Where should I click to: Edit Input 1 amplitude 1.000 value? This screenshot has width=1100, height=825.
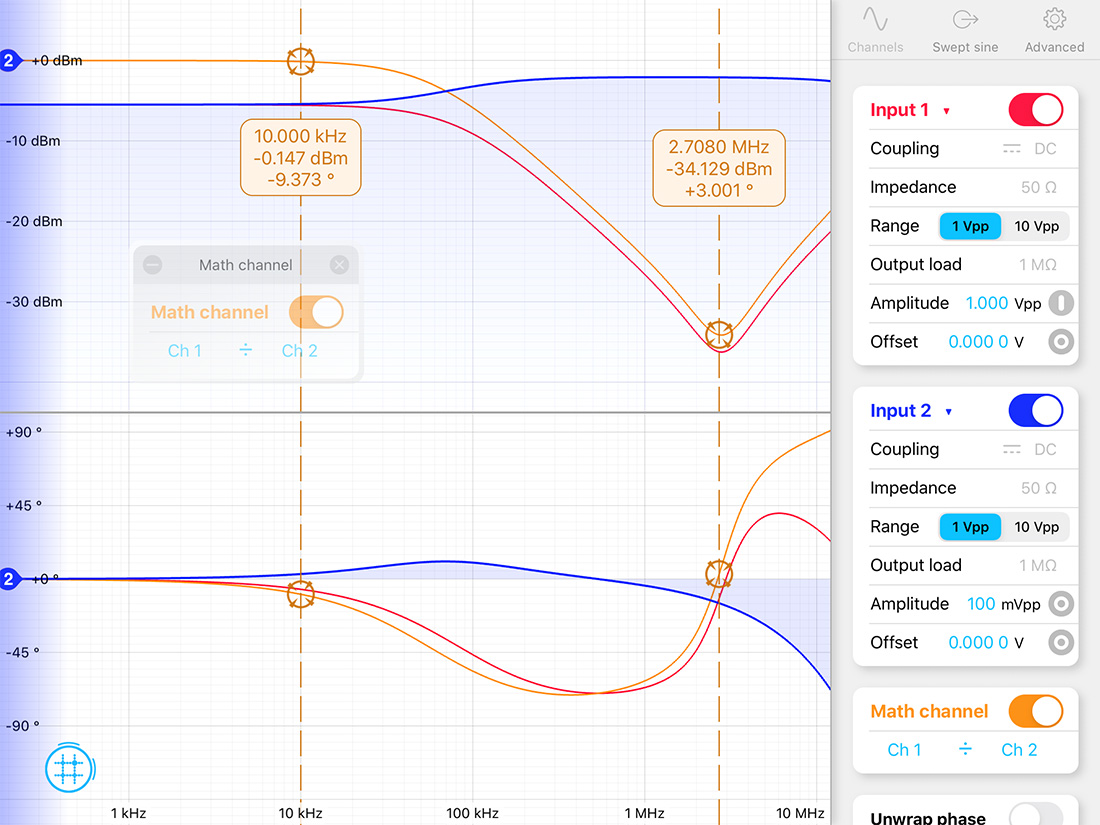986,303
